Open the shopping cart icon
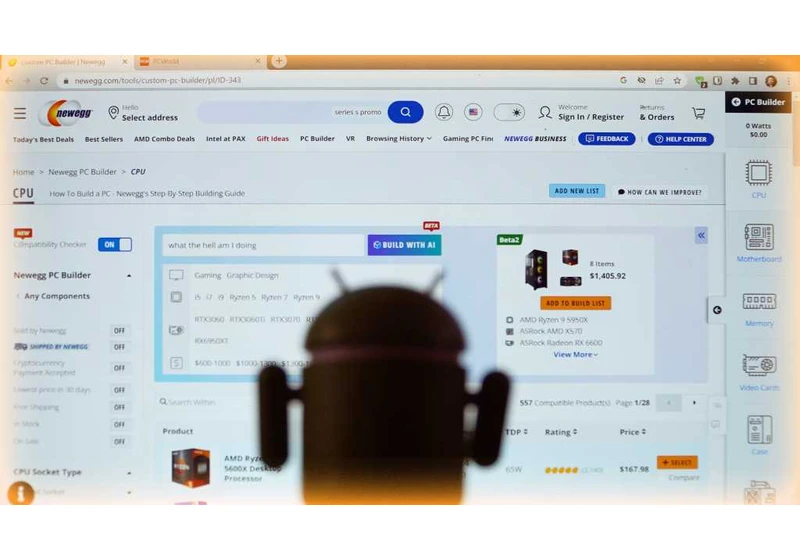The image size is (800, 560). [699, 113]
